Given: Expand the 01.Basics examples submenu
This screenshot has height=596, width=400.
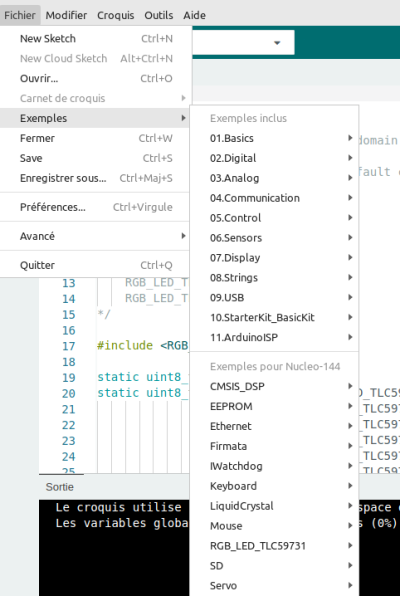Looking at the screenshot, I should tap(274, 138).
